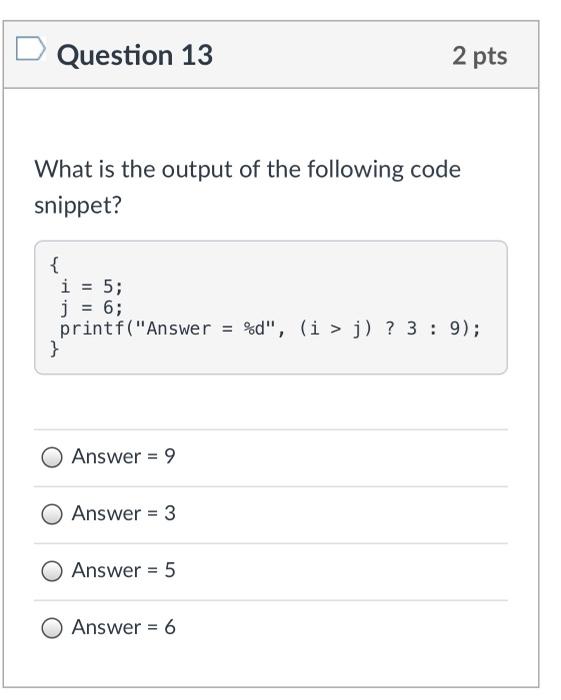Click the 'Answer = 5' label text
561x700 pixels.
[x=124, y=570]
